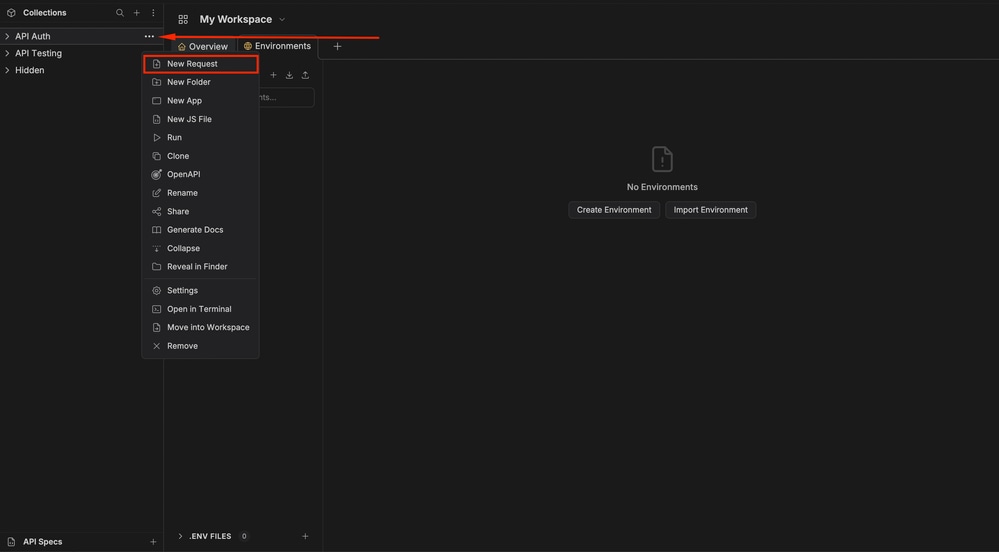Click the plus icon in the .ENV FILES row
This screenshot has width=999, height=552.
point(305,536)
